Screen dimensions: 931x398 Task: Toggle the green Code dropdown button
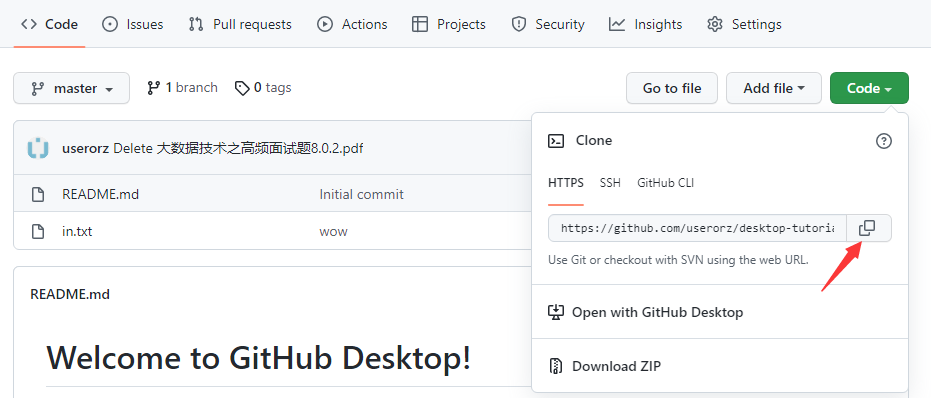869,88
